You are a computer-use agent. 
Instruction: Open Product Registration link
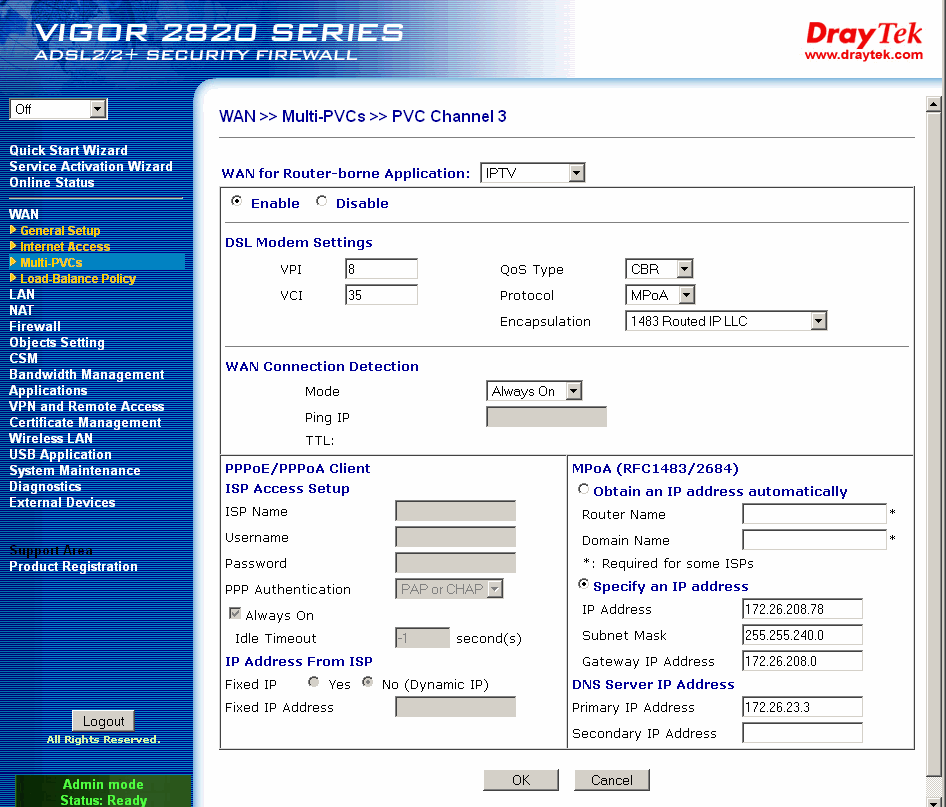click(73, 566)
